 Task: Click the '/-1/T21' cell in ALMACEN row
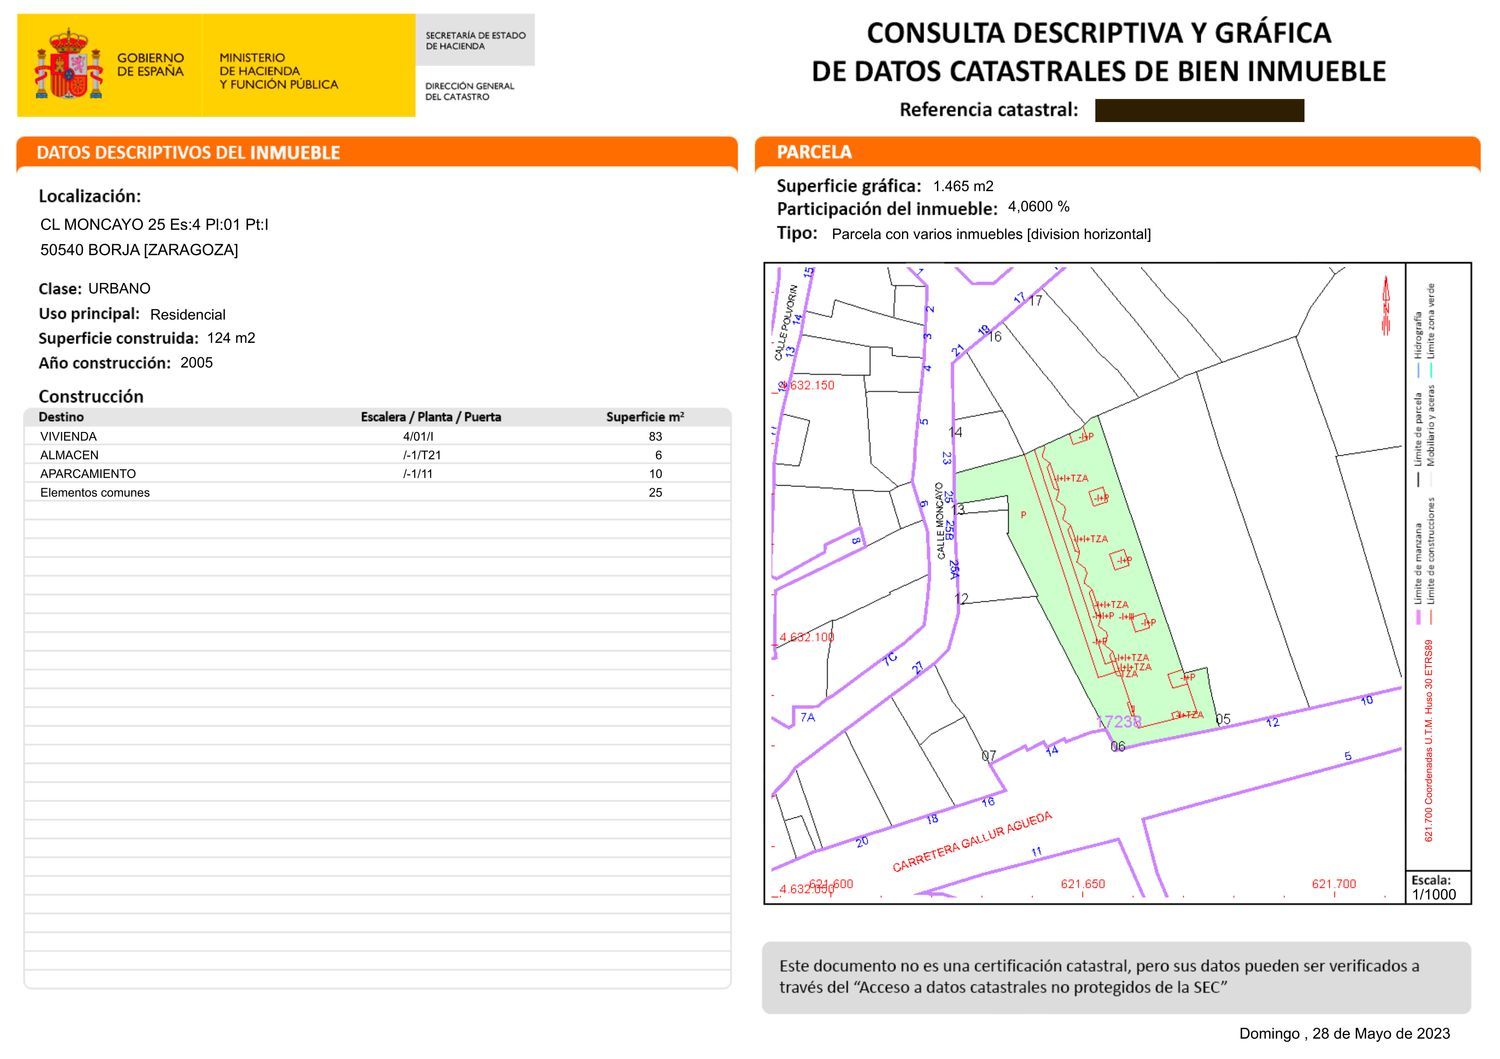tap(422, 455)
